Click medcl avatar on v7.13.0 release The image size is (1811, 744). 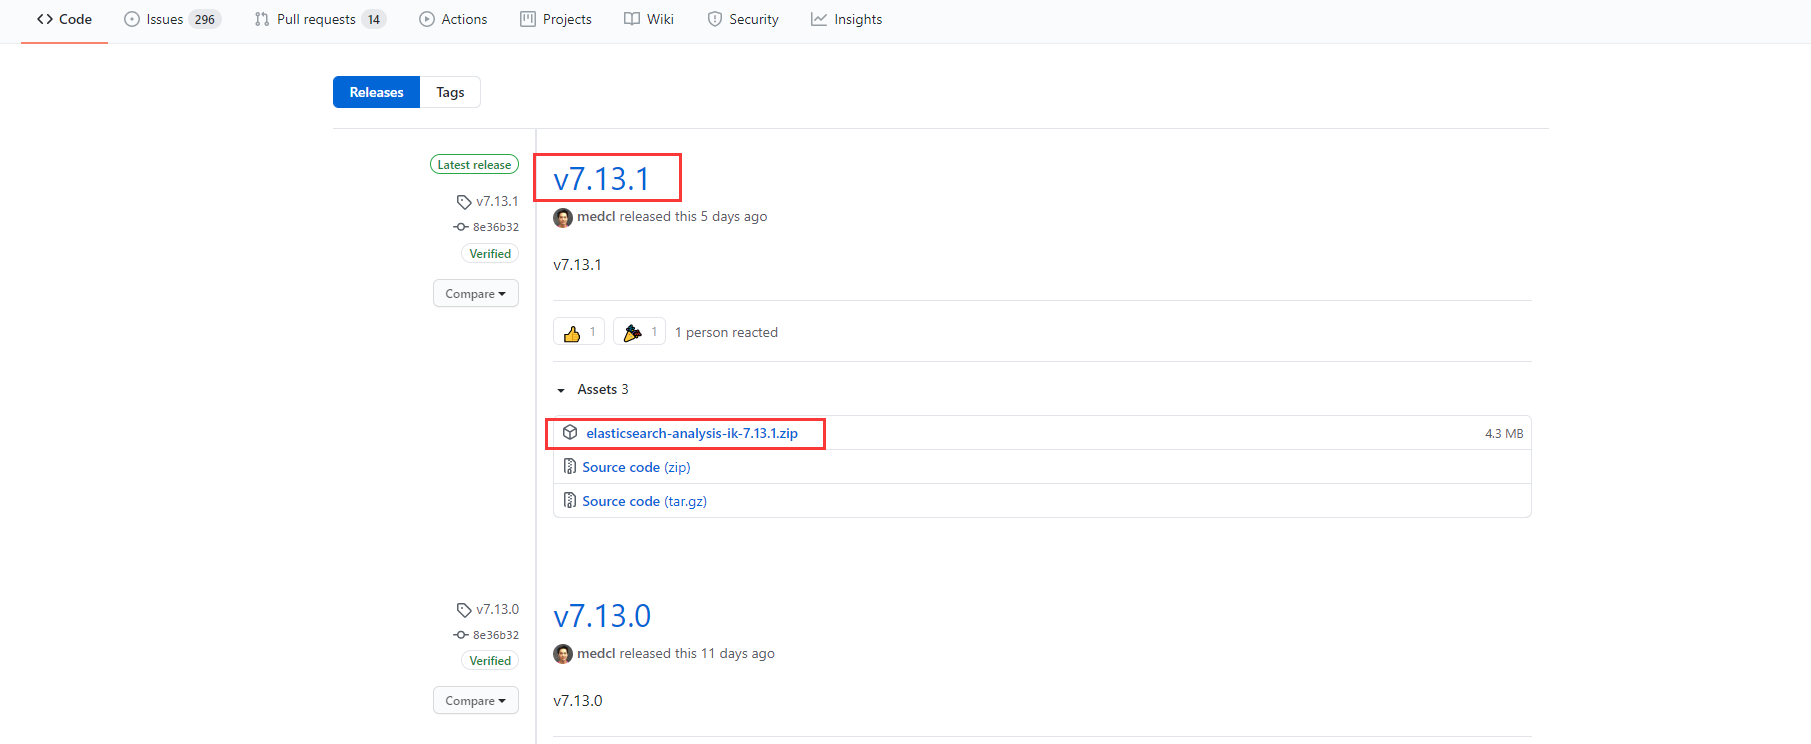(x=563, y=654)
